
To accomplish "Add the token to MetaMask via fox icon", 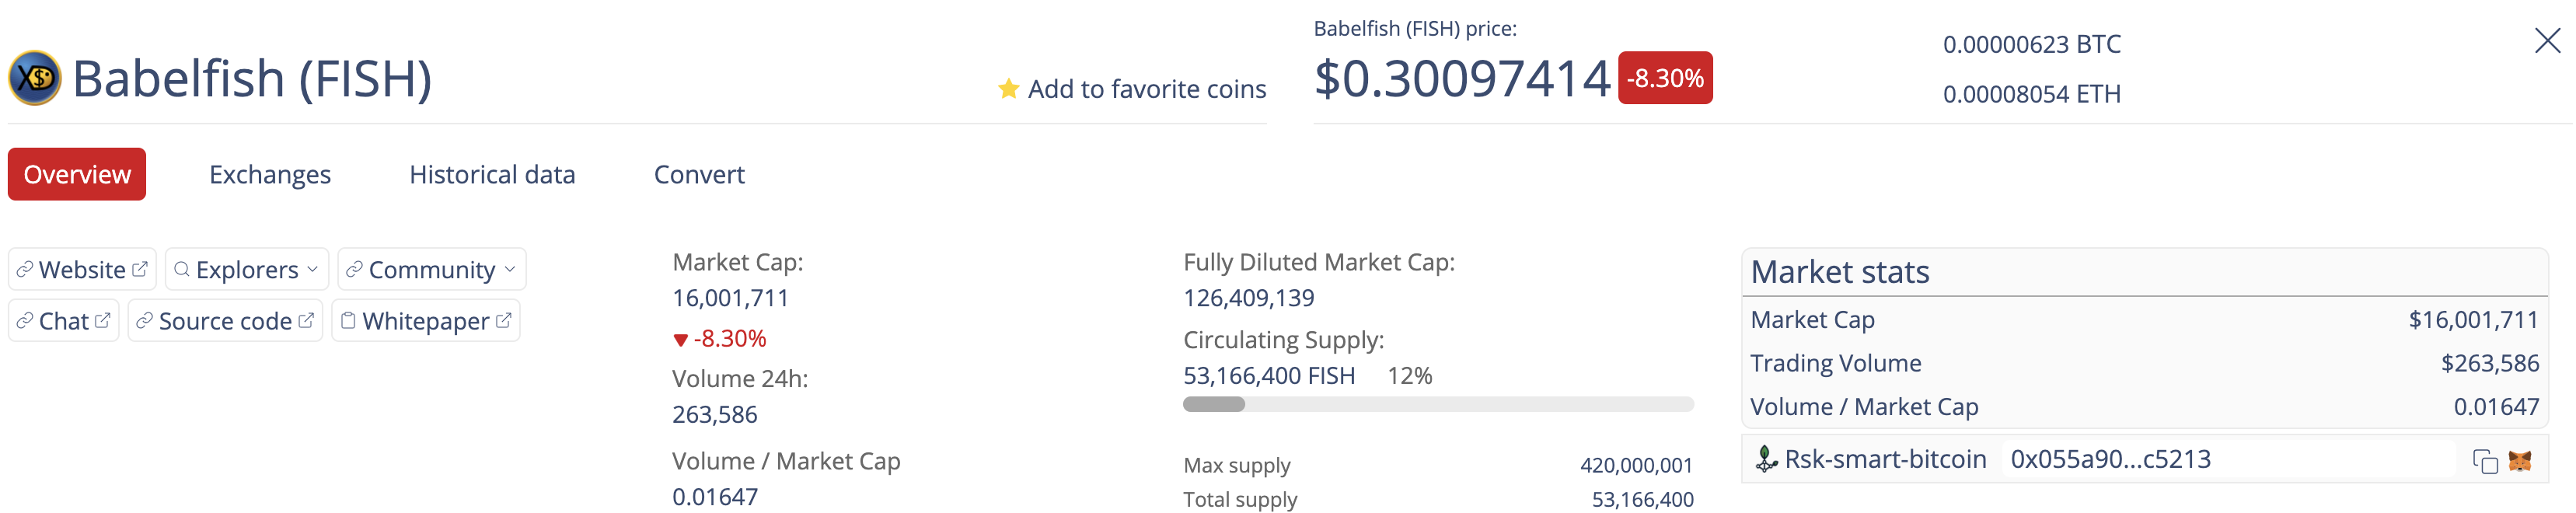I will pyautogui.click(x=2520, y=461).
